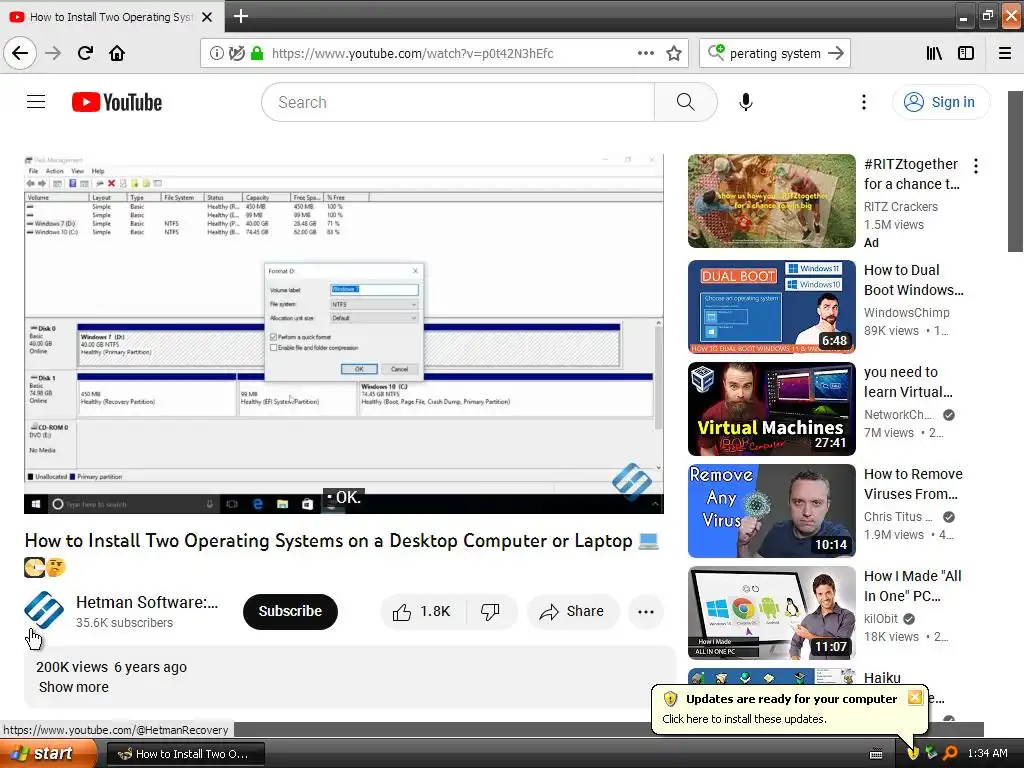Image resolution: width=1024 pixels, height=768 pixels.
Task: Open the browser home page icon
Action: coord(117,53)
